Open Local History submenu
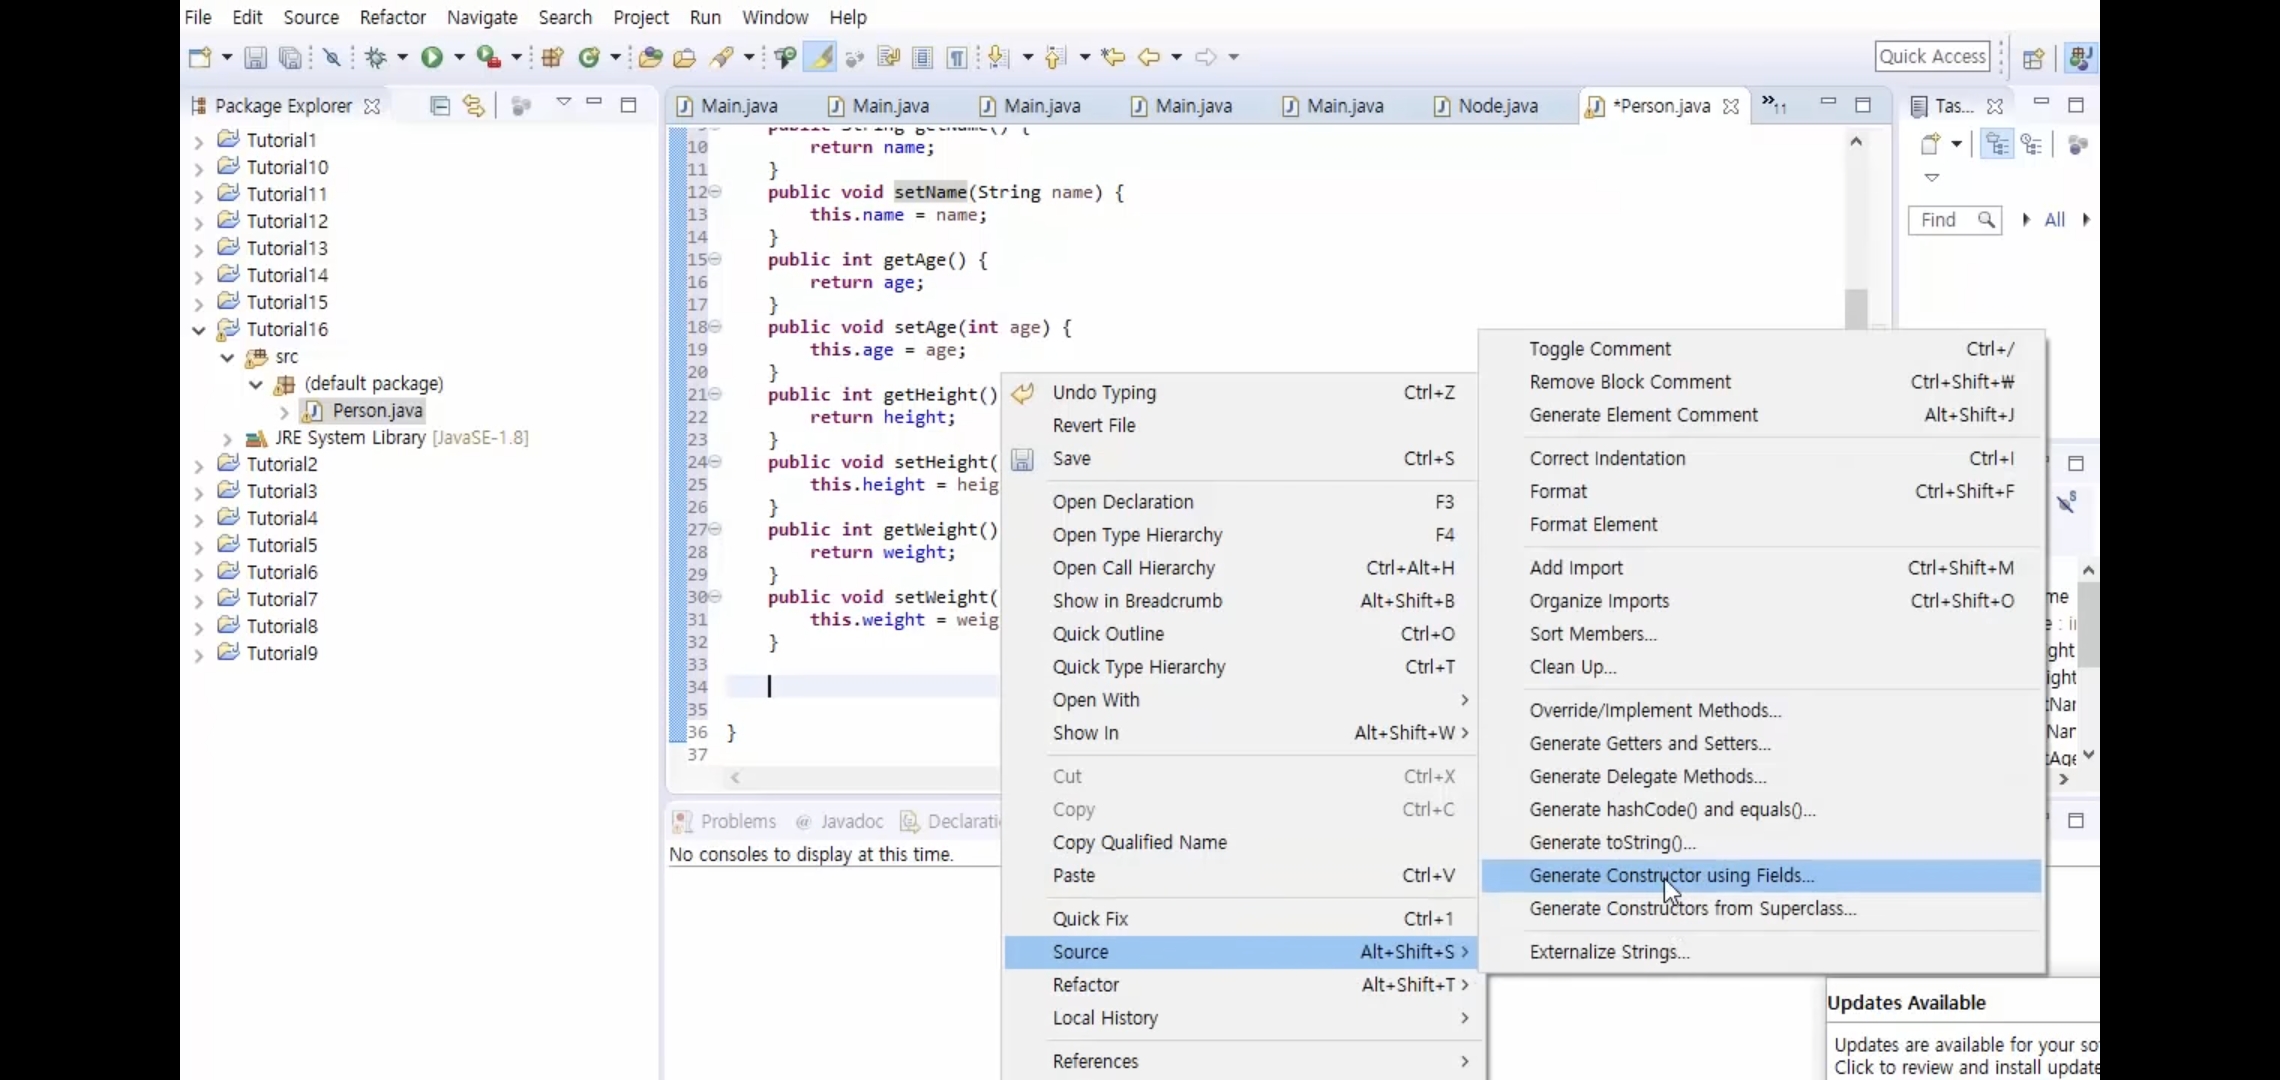This screenshot has height=1080, width=2280. click(x=1240, y=1017)
